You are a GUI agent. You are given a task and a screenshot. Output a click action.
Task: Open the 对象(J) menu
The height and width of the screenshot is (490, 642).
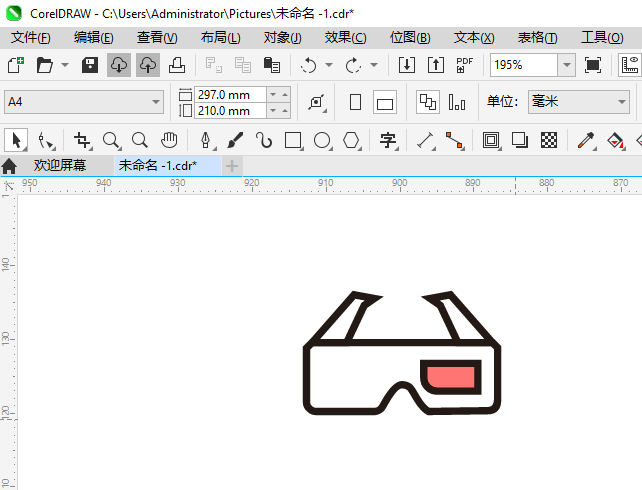(x=283, y=38)
